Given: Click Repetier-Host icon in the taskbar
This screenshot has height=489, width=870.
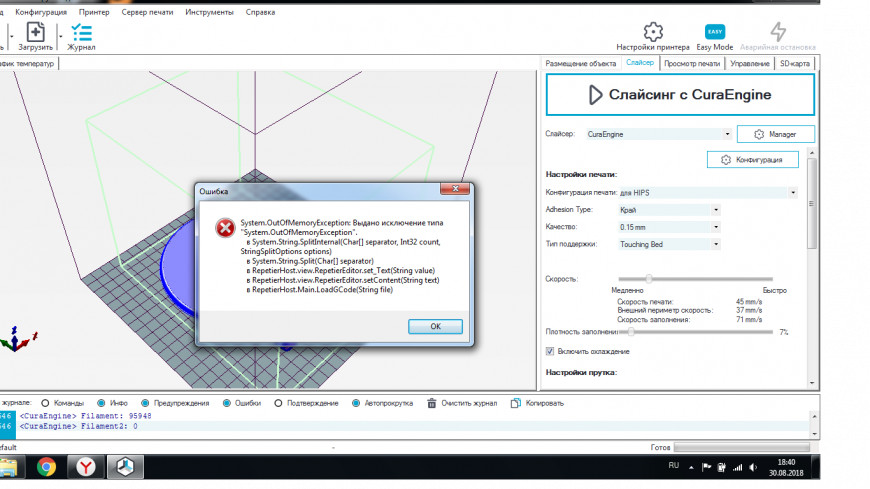Looking at the screenshot, I should pyautogui.click(x=125, y=467).
